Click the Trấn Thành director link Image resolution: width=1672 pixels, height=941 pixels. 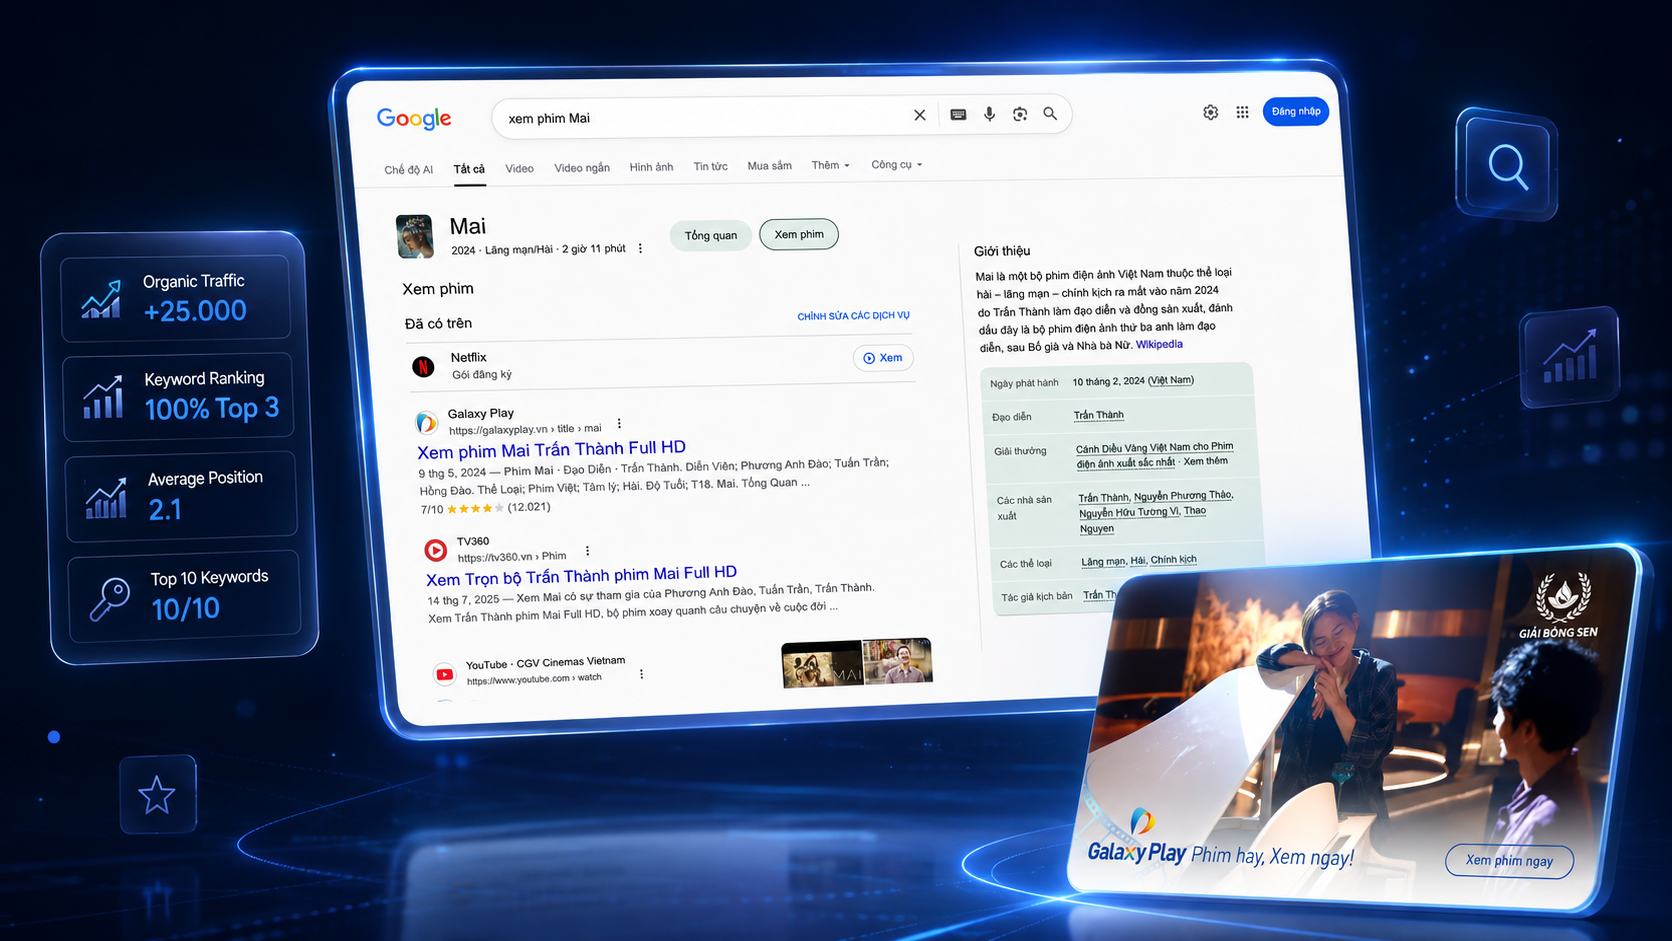[1099, 415]
